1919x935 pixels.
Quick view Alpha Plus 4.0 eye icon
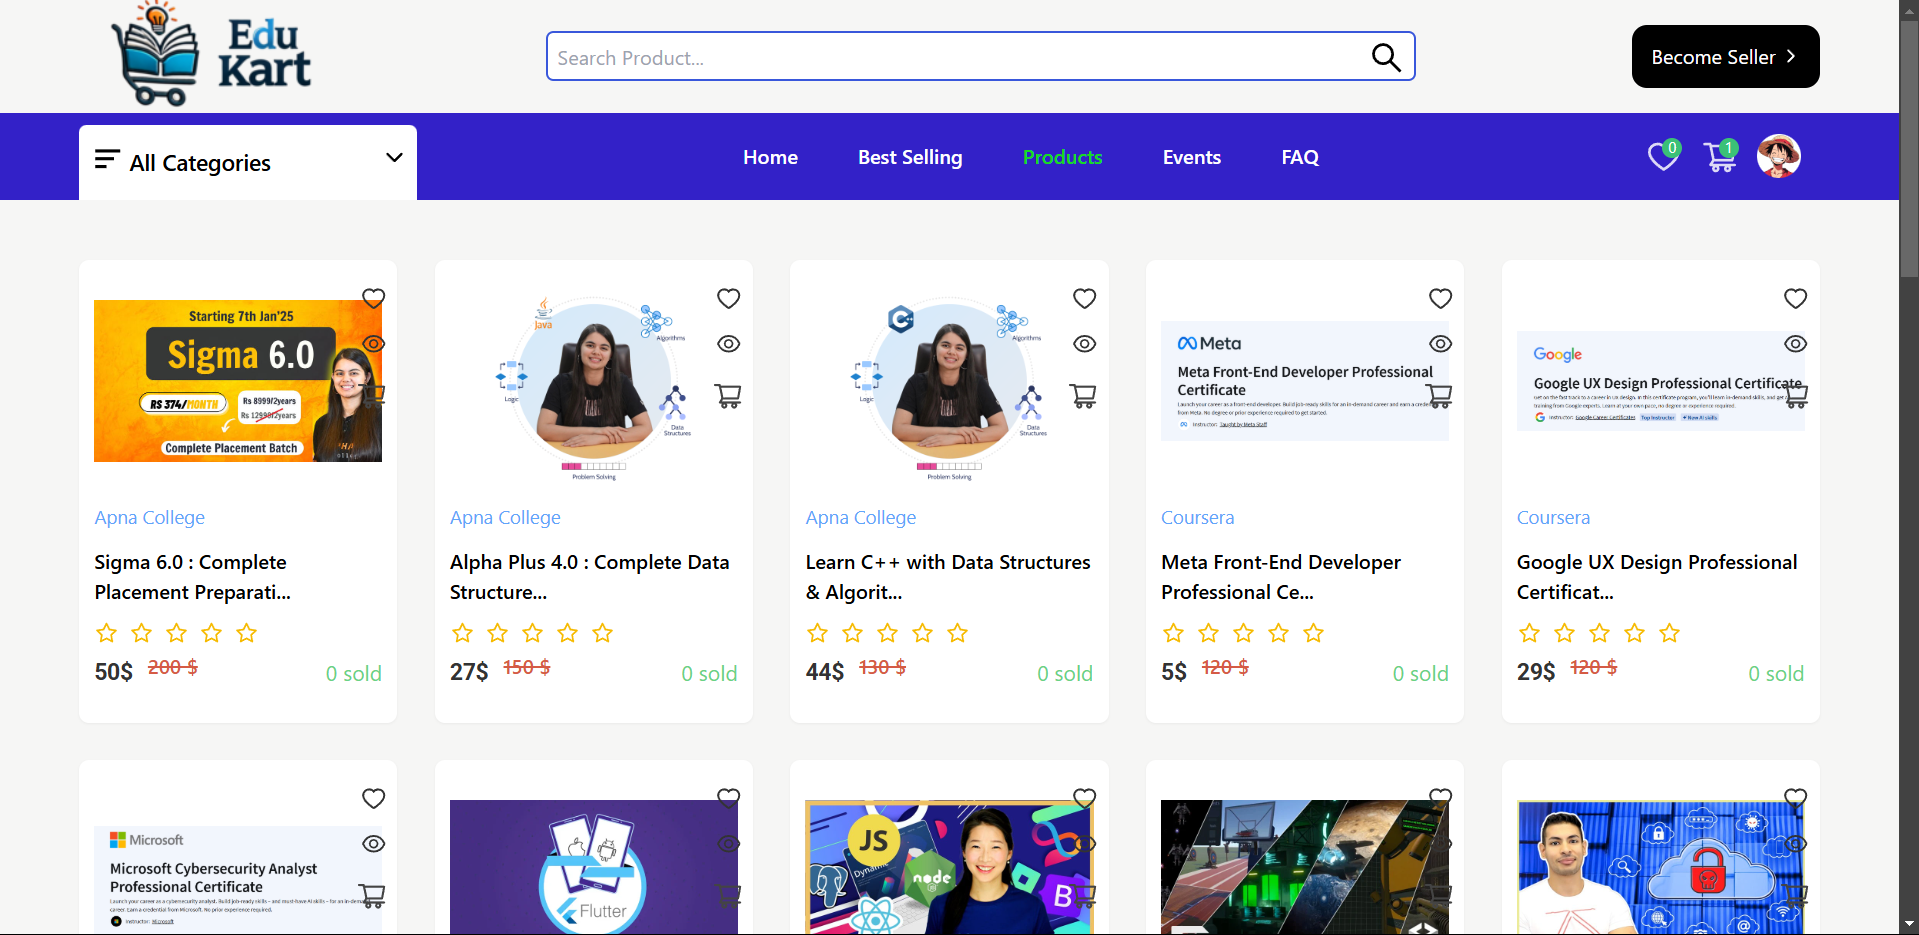pyautogui.click(x=728, y=344)
